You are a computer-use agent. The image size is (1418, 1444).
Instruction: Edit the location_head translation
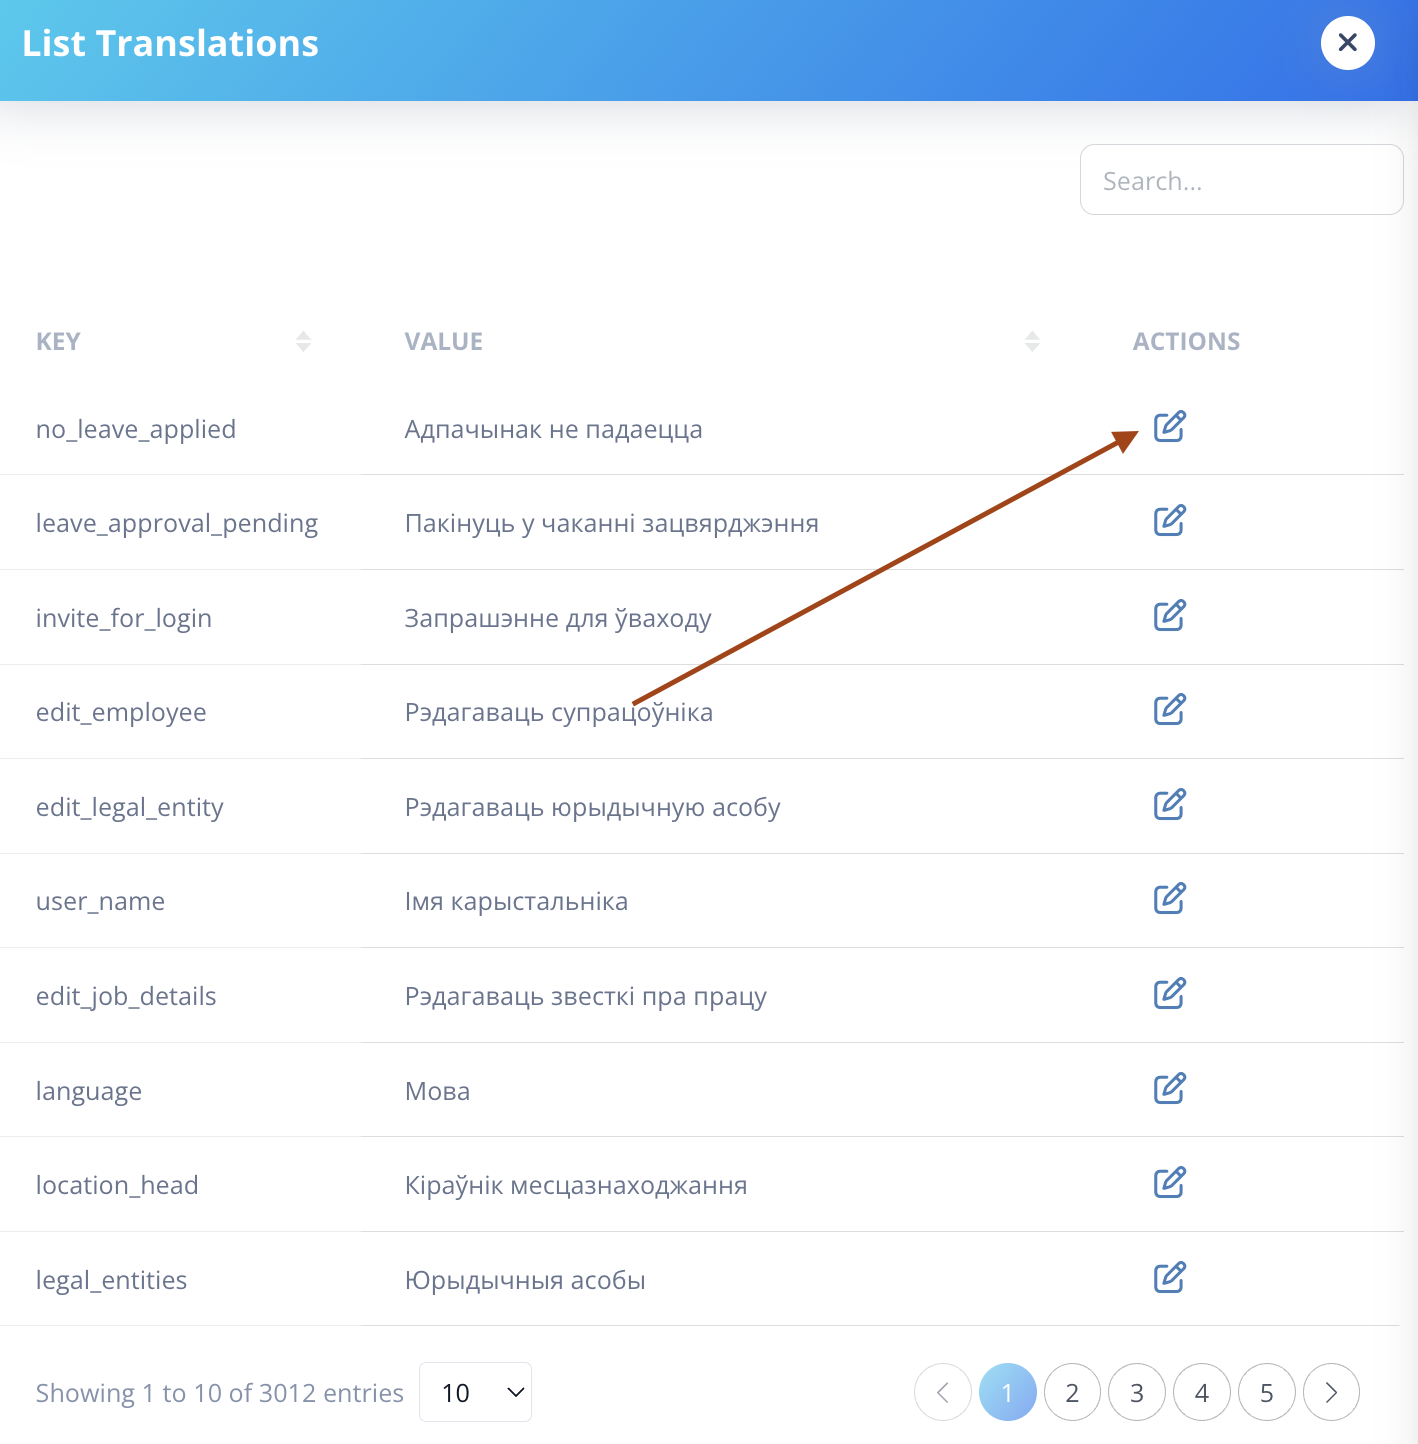pos(1169,1183)
